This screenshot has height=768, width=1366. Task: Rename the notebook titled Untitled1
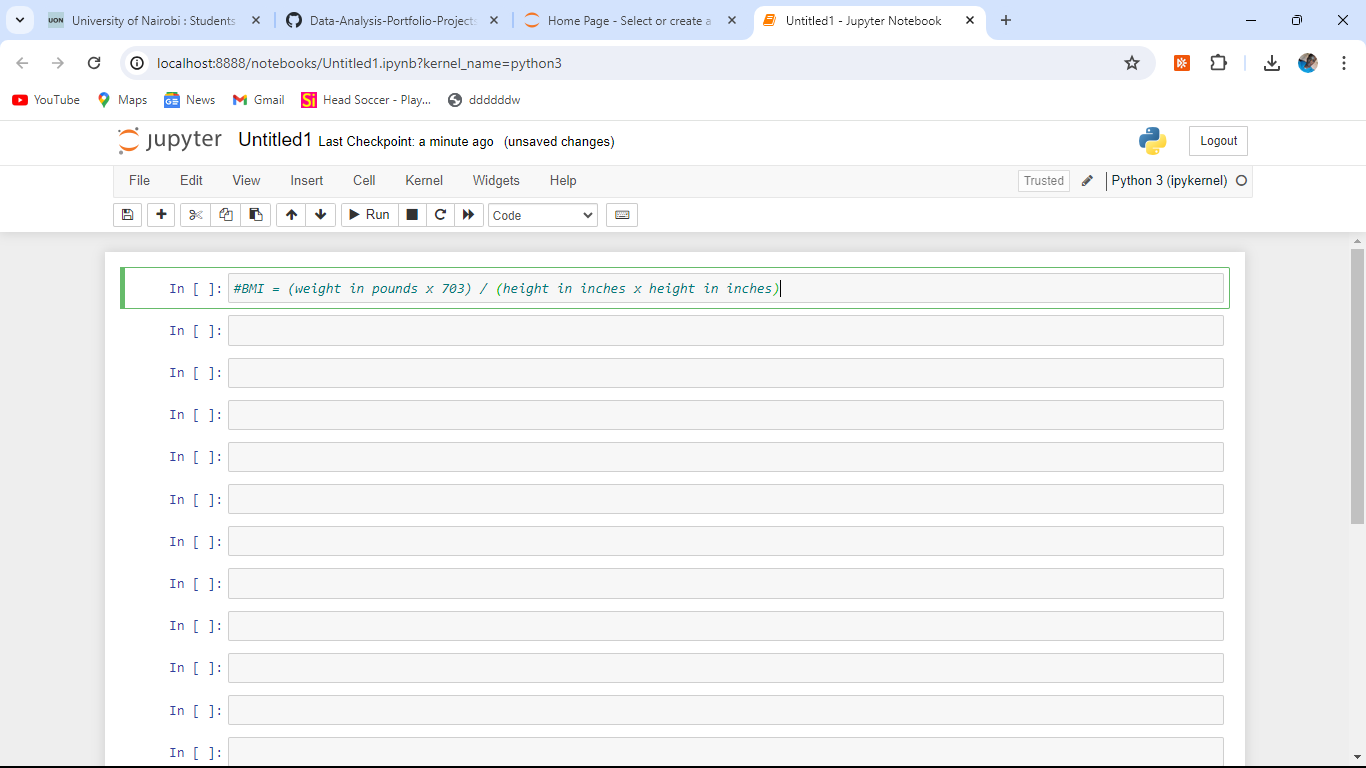pos(275,140)
